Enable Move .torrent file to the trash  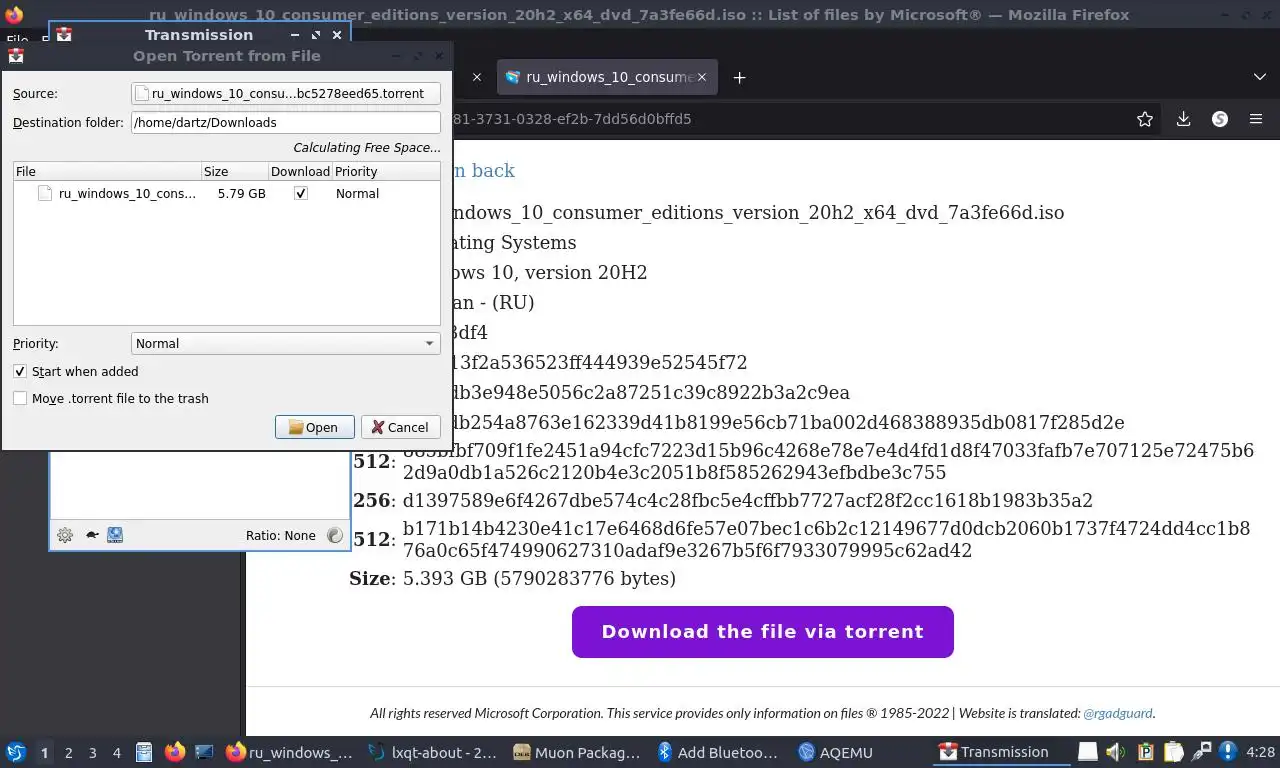tap(20, 398)
